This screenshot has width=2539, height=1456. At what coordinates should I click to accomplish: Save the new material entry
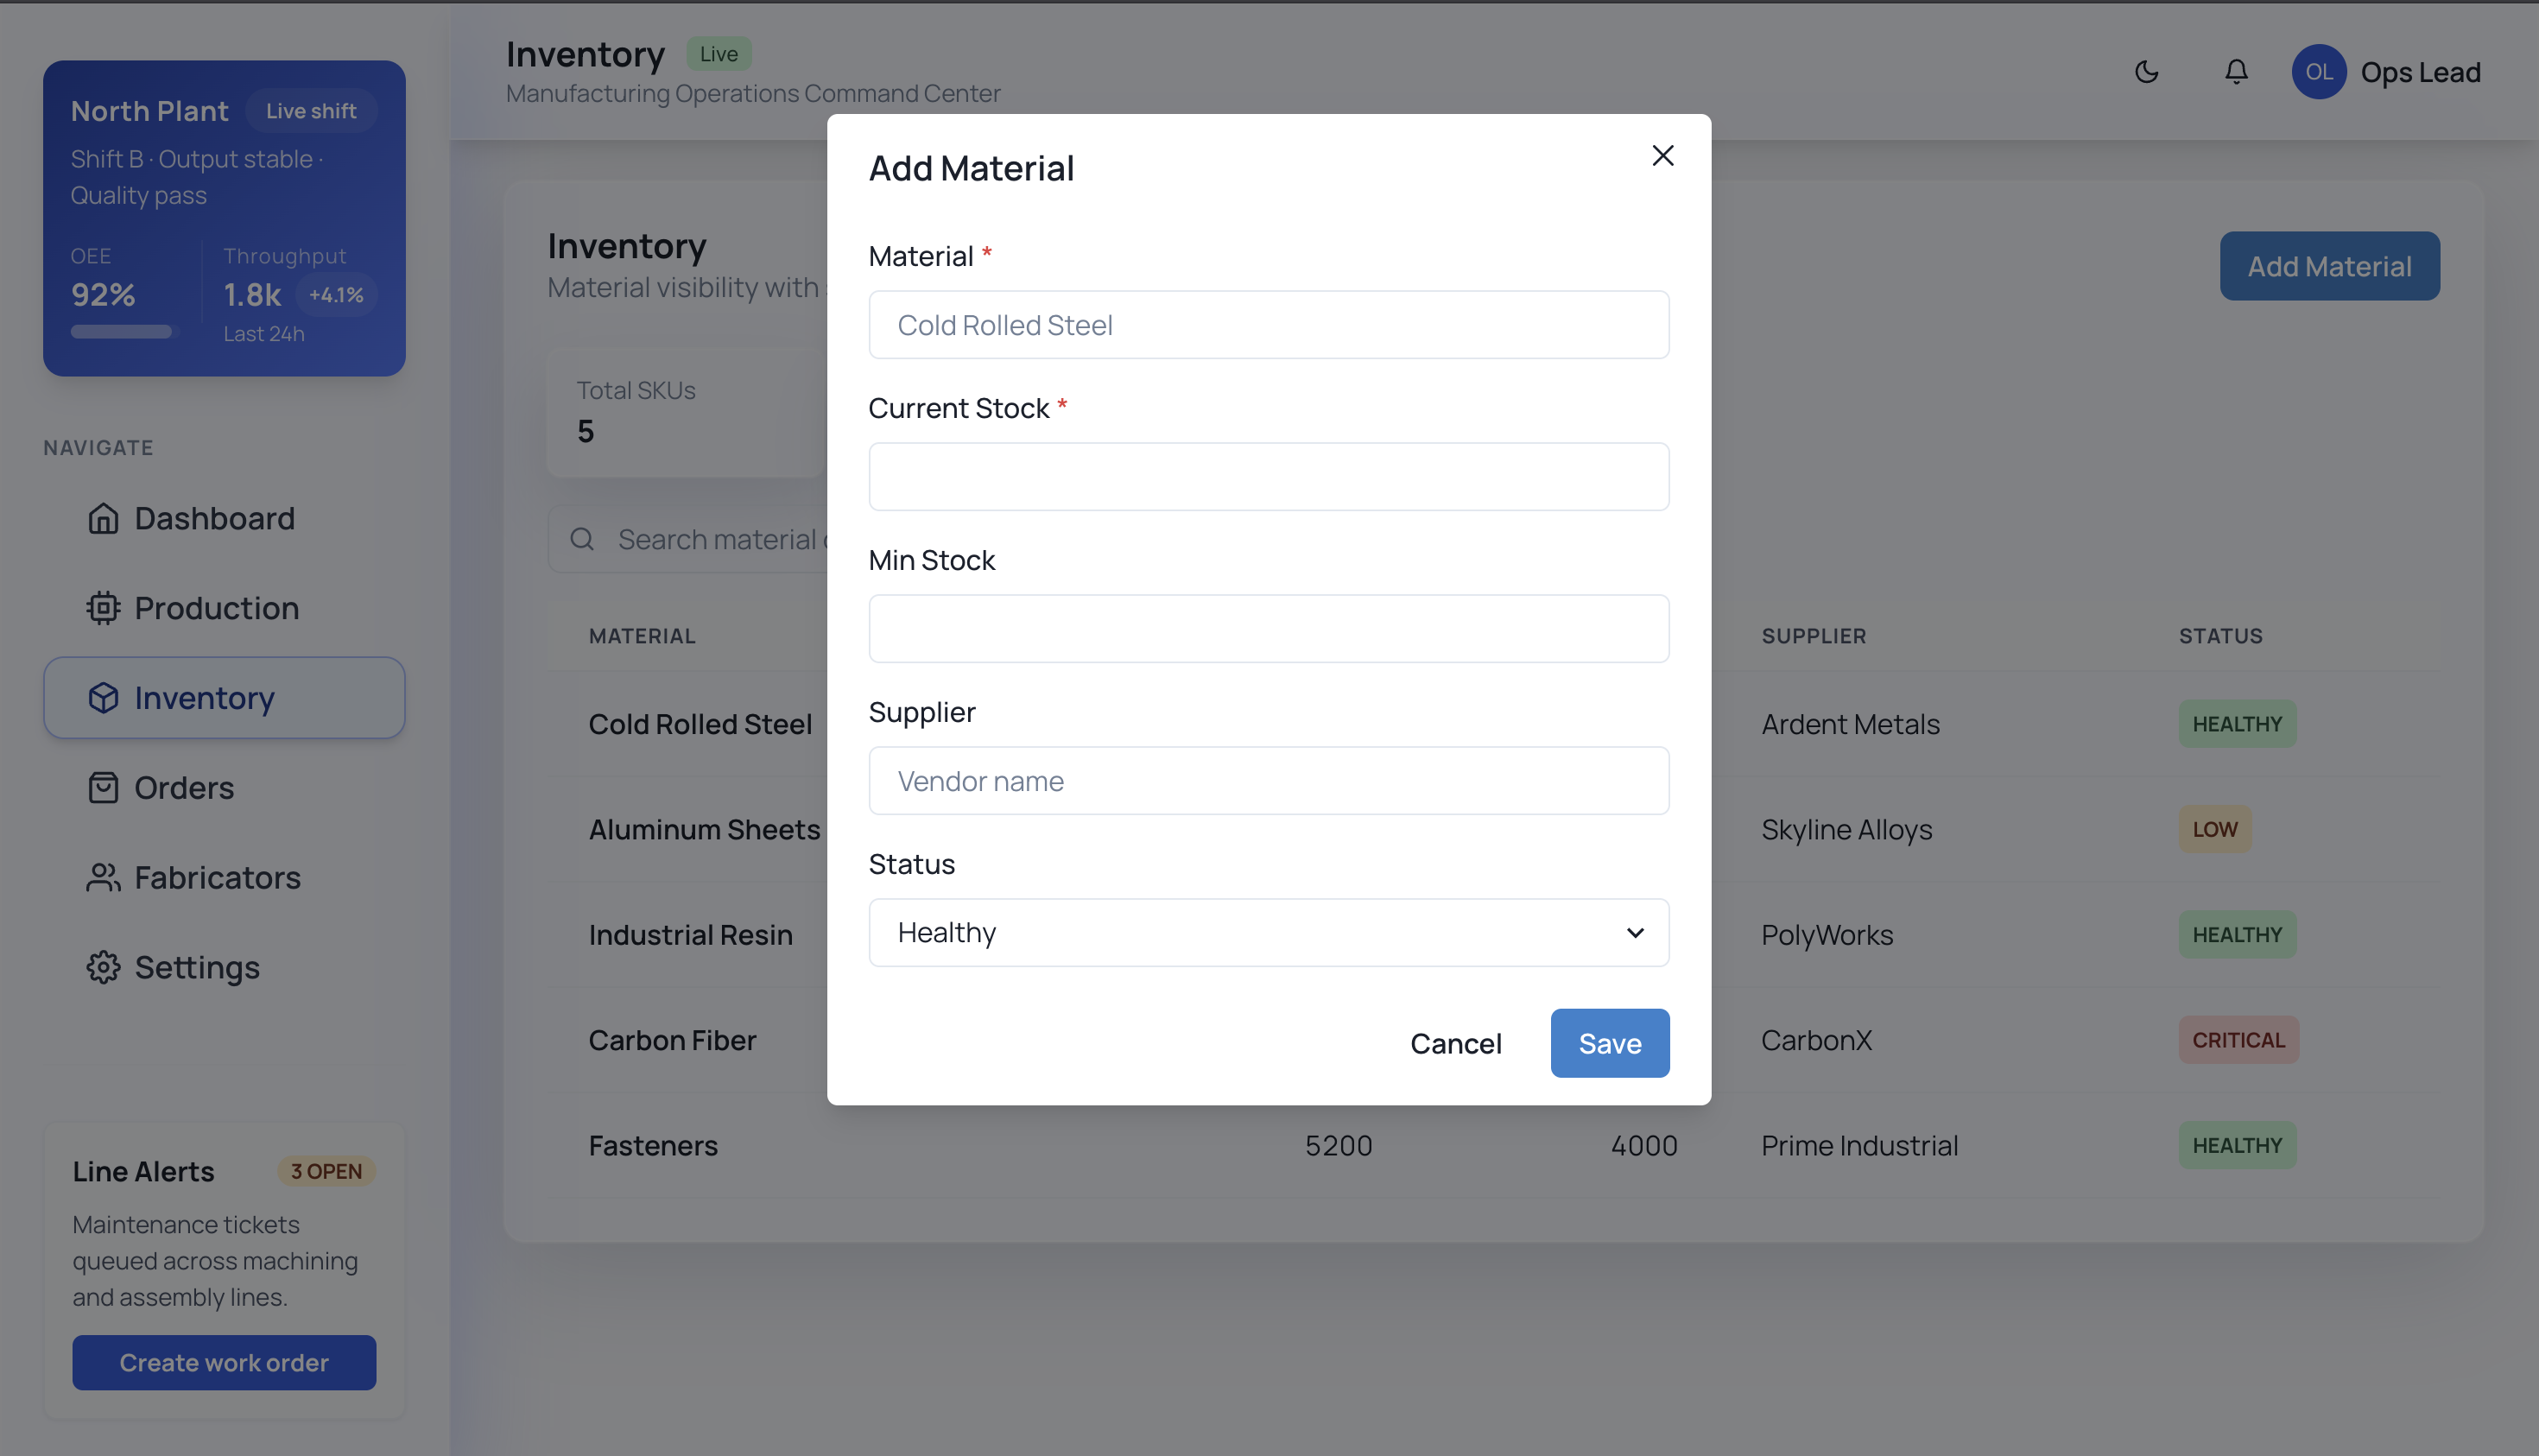pyautogui.click(x=1609, y=1043)
